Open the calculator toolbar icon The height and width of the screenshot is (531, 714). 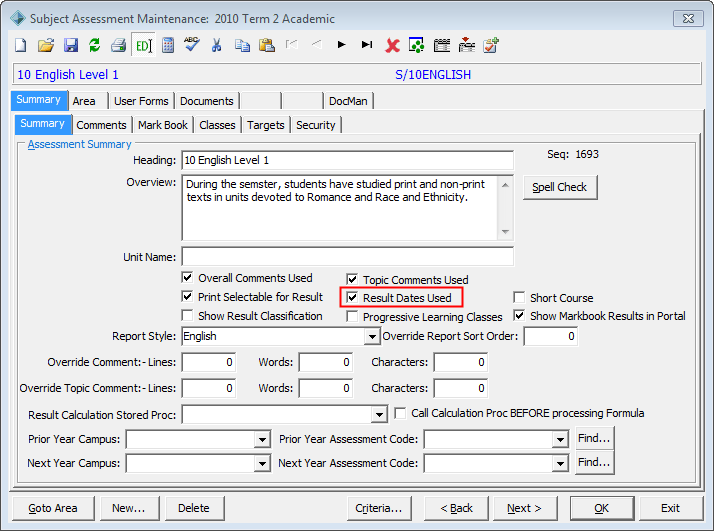click(168, 45)
